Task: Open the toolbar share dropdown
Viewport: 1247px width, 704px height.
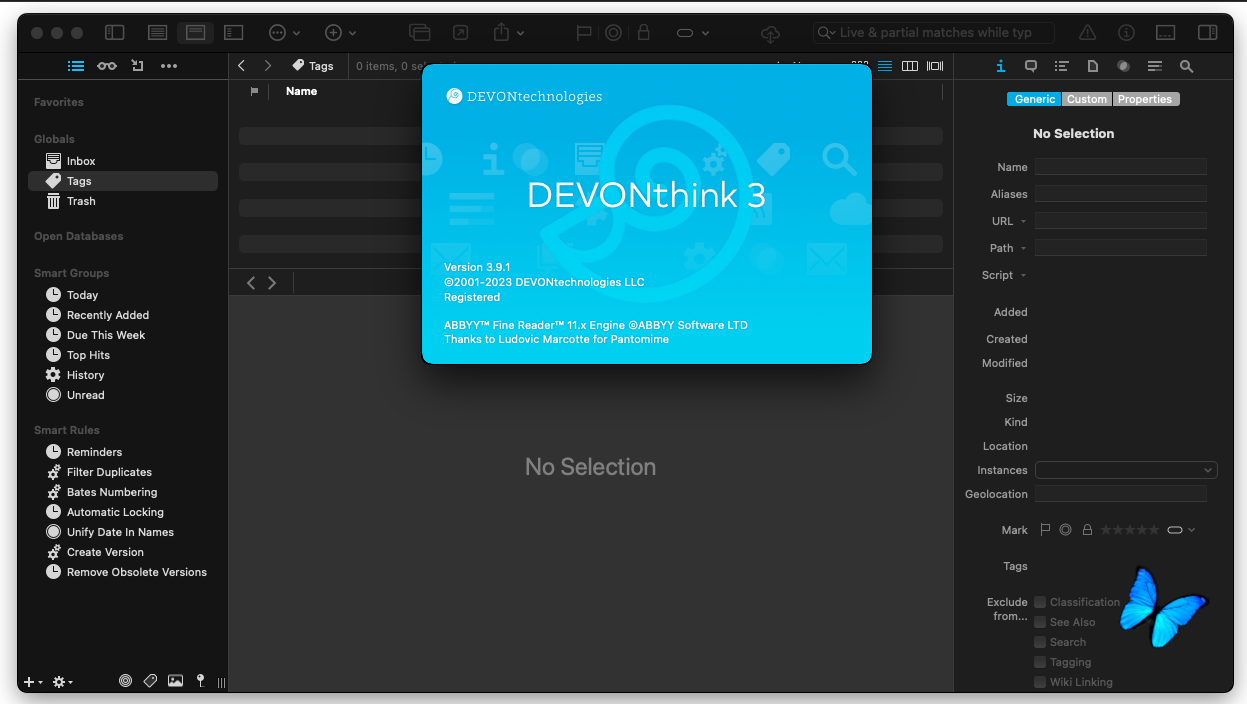Action: (509, 33)
